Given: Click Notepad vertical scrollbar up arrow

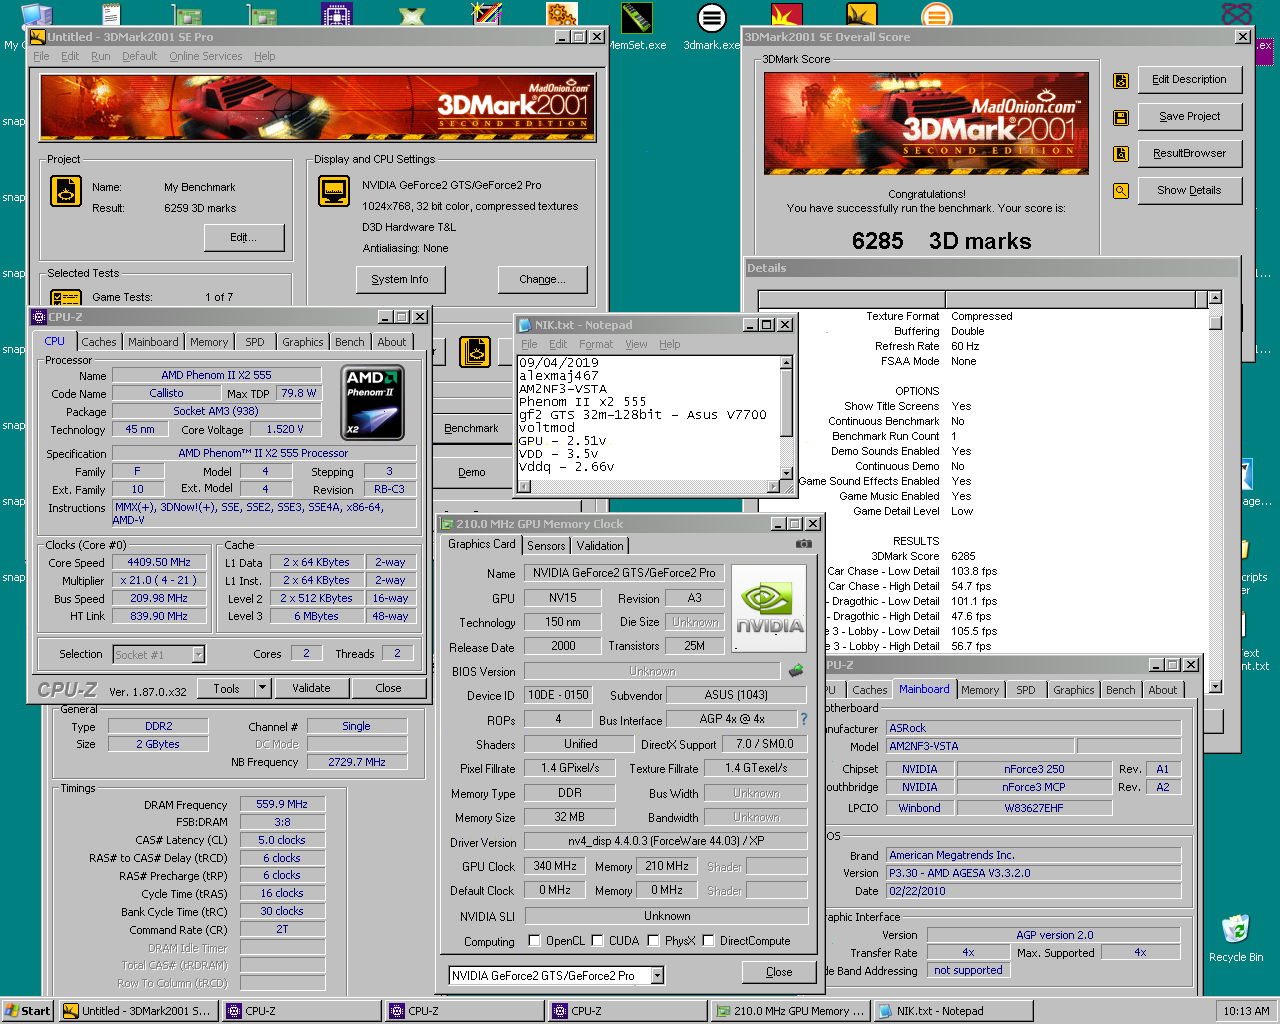Looking at the screenshot, I should pyautogui.click(x=786, y=363).
